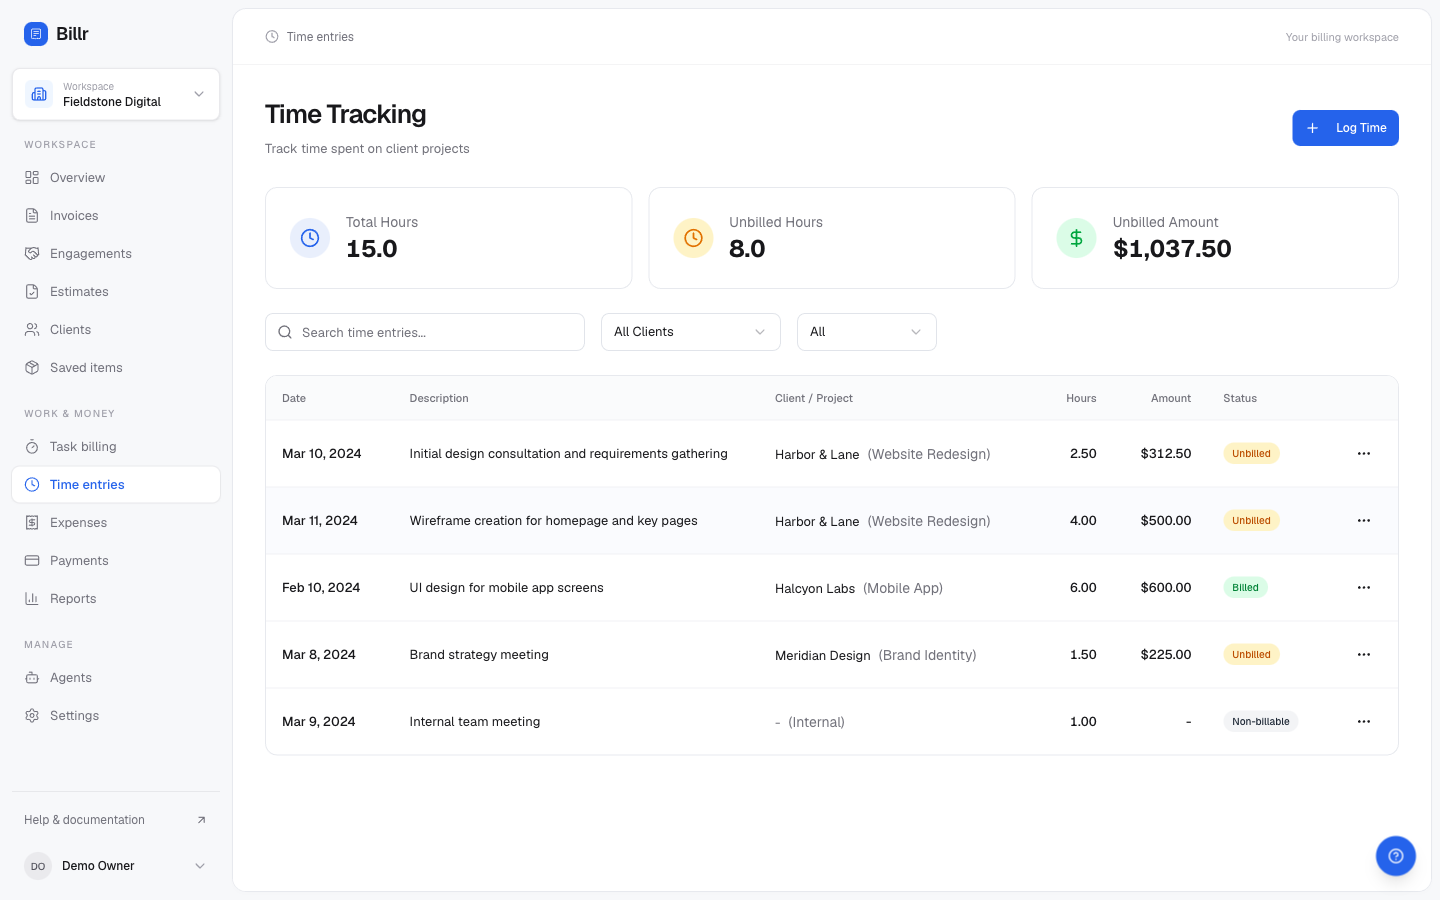
Task: Click the Unbilled badge for Mar 10, 2024
Action: (x=1251, y=454)
